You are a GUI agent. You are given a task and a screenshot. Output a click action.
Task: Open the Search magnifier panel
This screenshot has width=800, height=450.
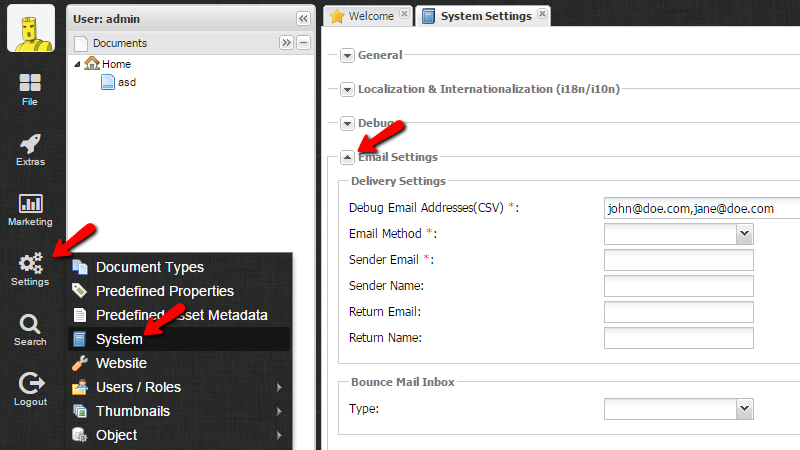point(30,330)
